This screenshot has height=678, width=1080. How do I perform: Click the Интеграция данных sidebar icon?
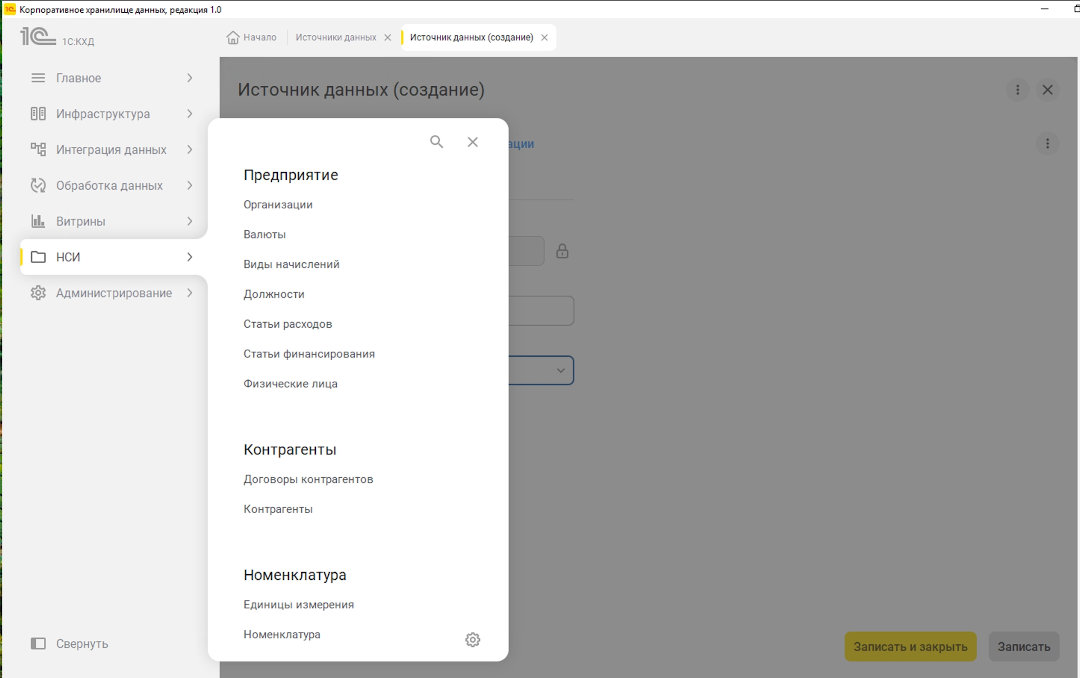coord(38,150)
